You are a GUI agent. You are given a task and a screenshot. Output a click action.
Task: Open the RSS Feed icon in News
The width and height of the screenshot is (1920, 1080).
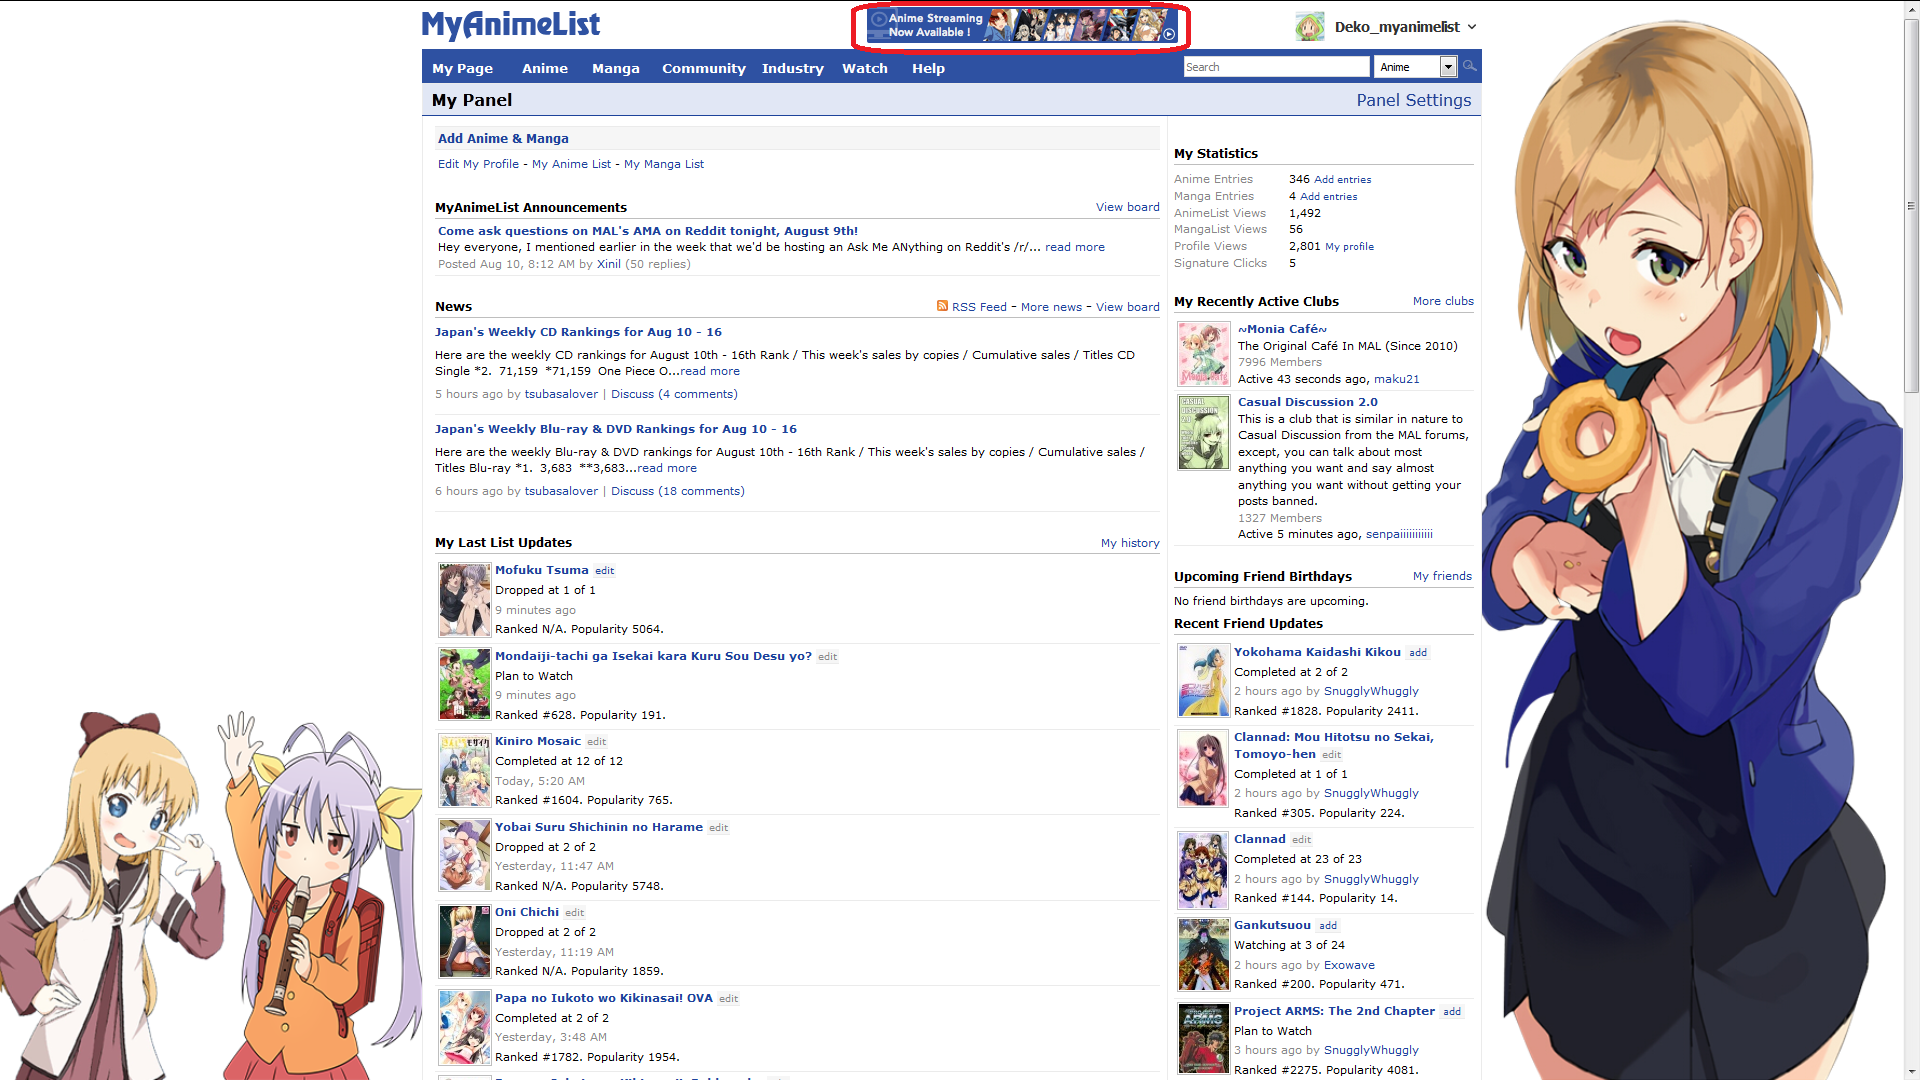click(942, 306)
